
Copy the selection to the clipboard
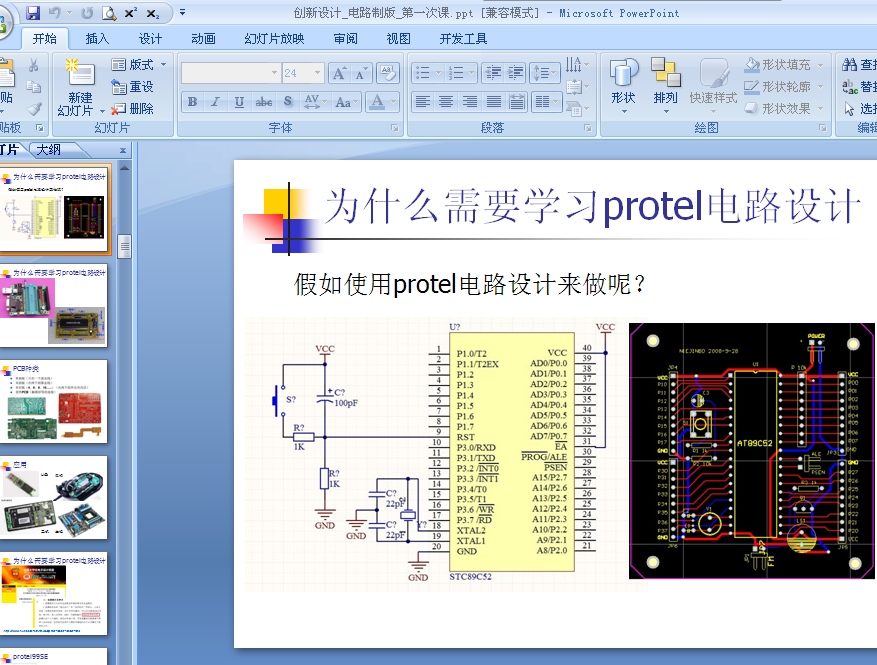coord(34,87)
